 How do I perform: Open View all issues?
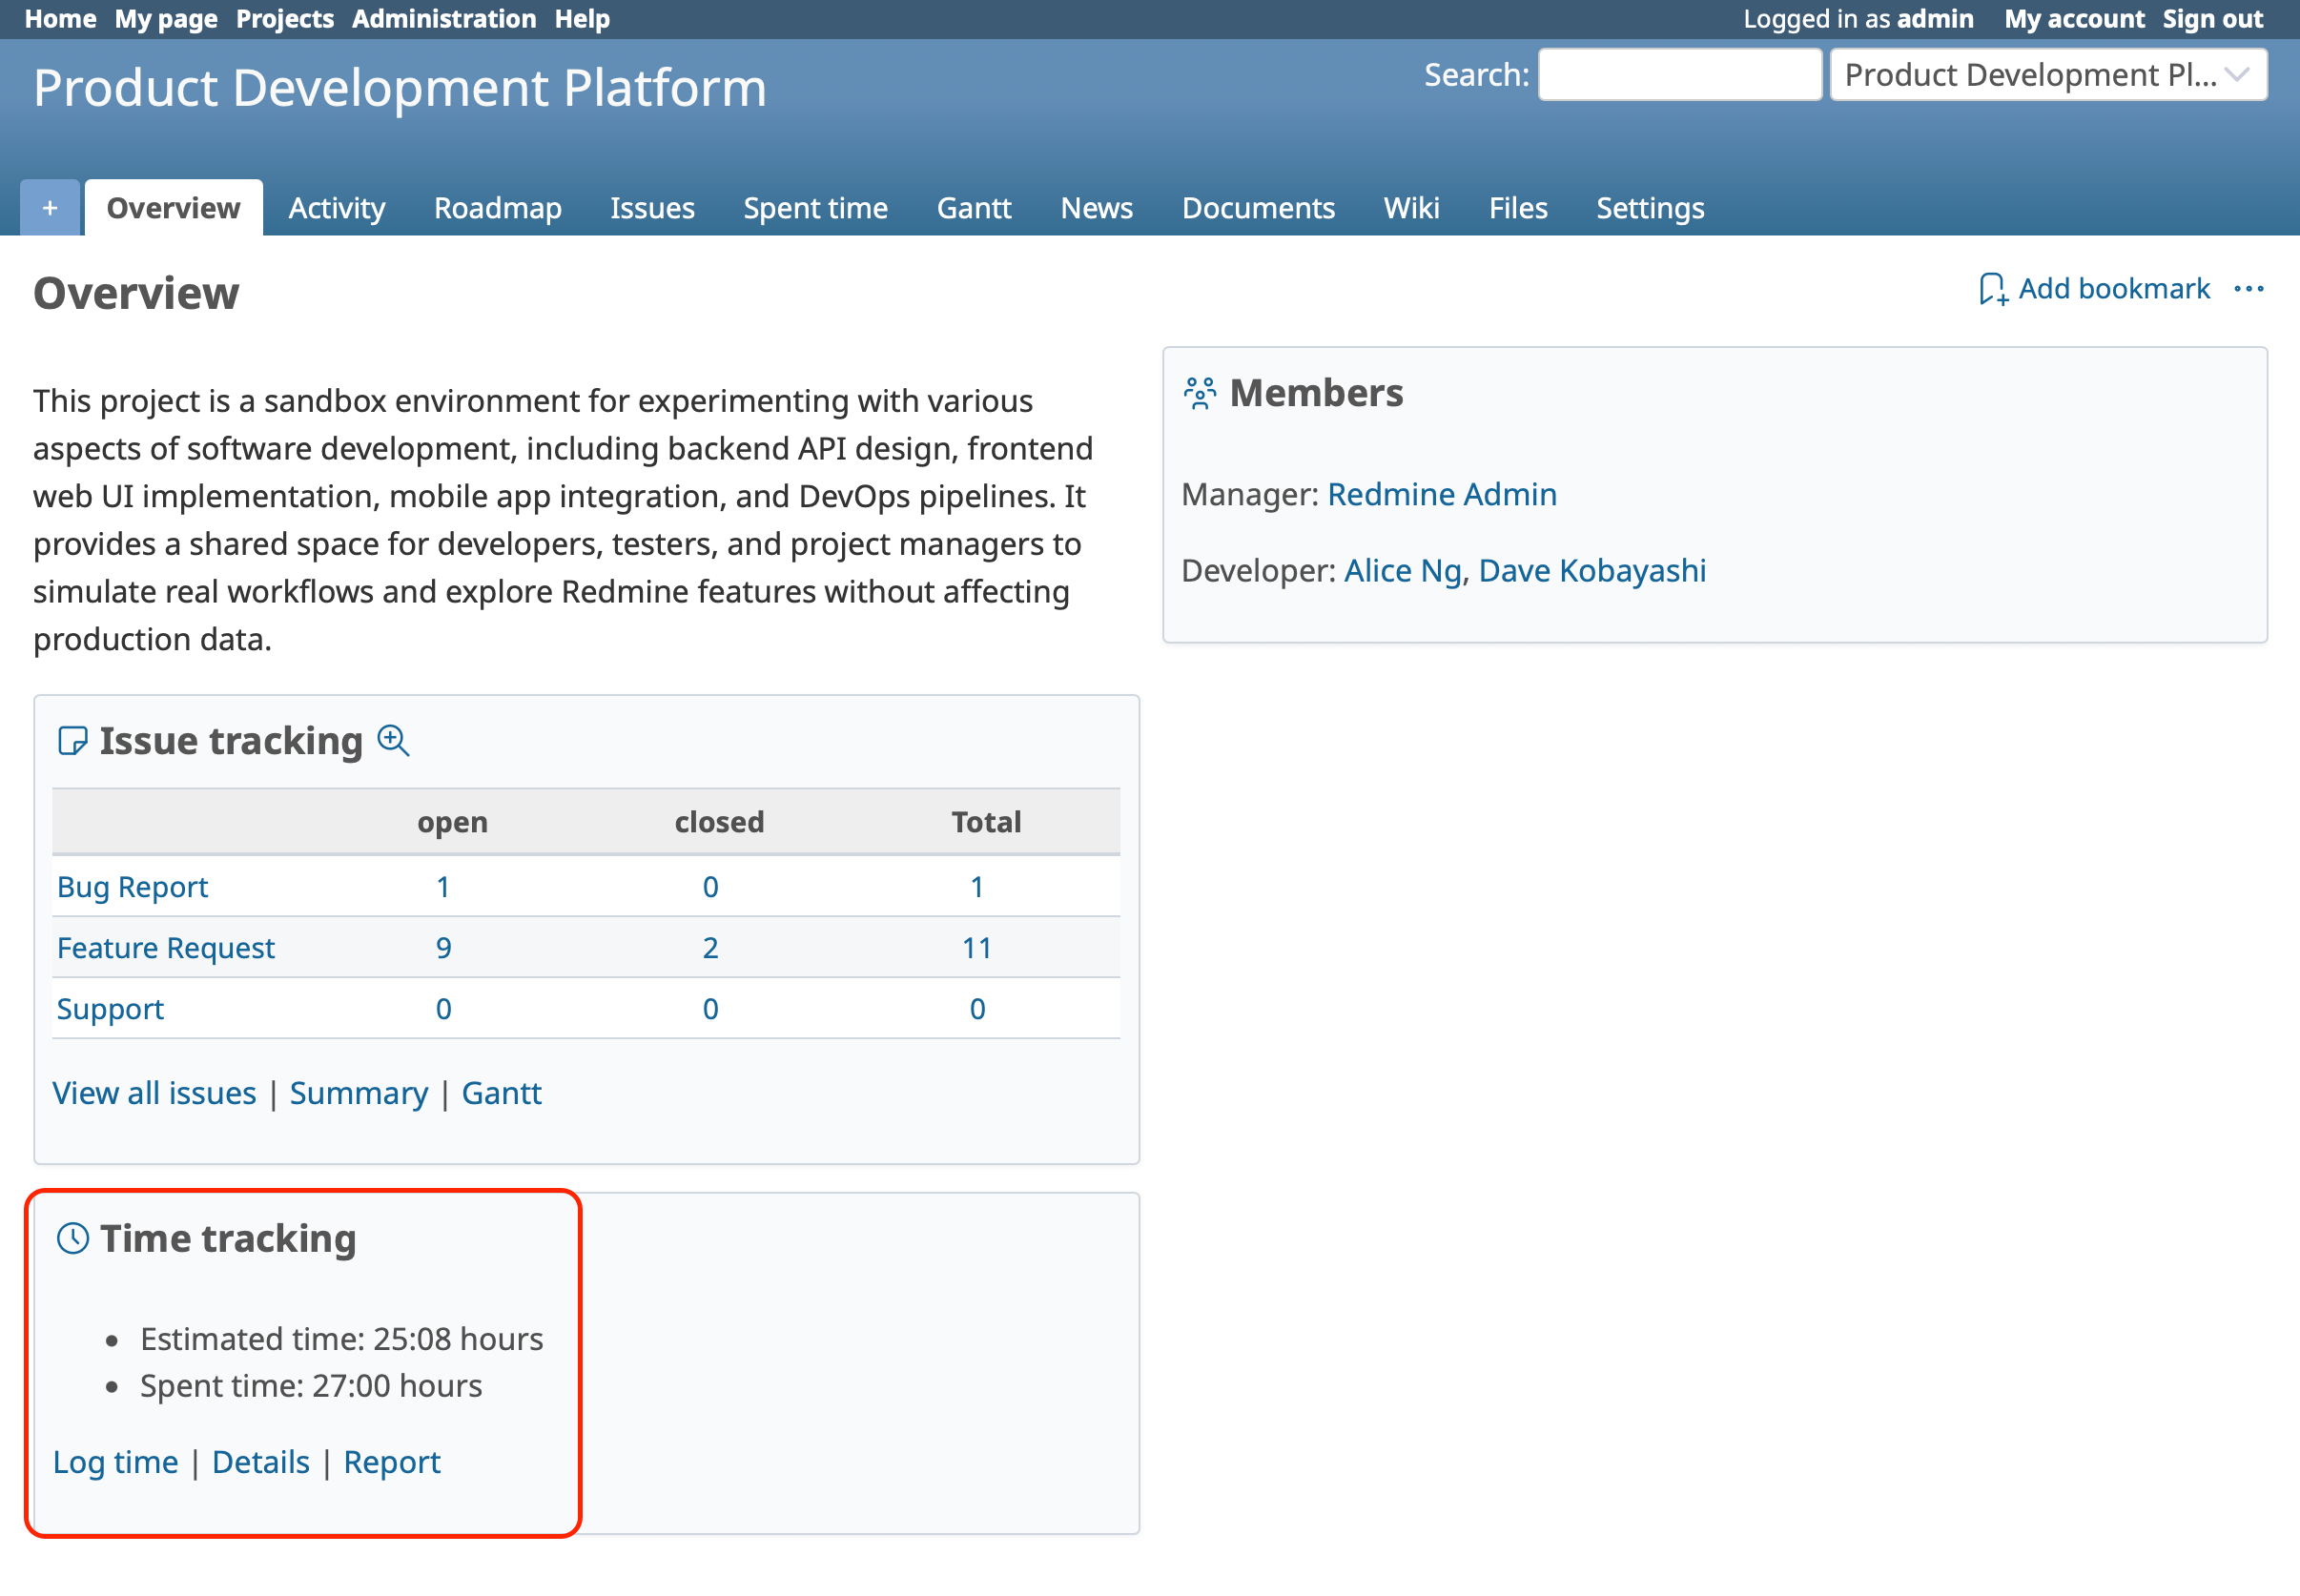pos(154,1093)
